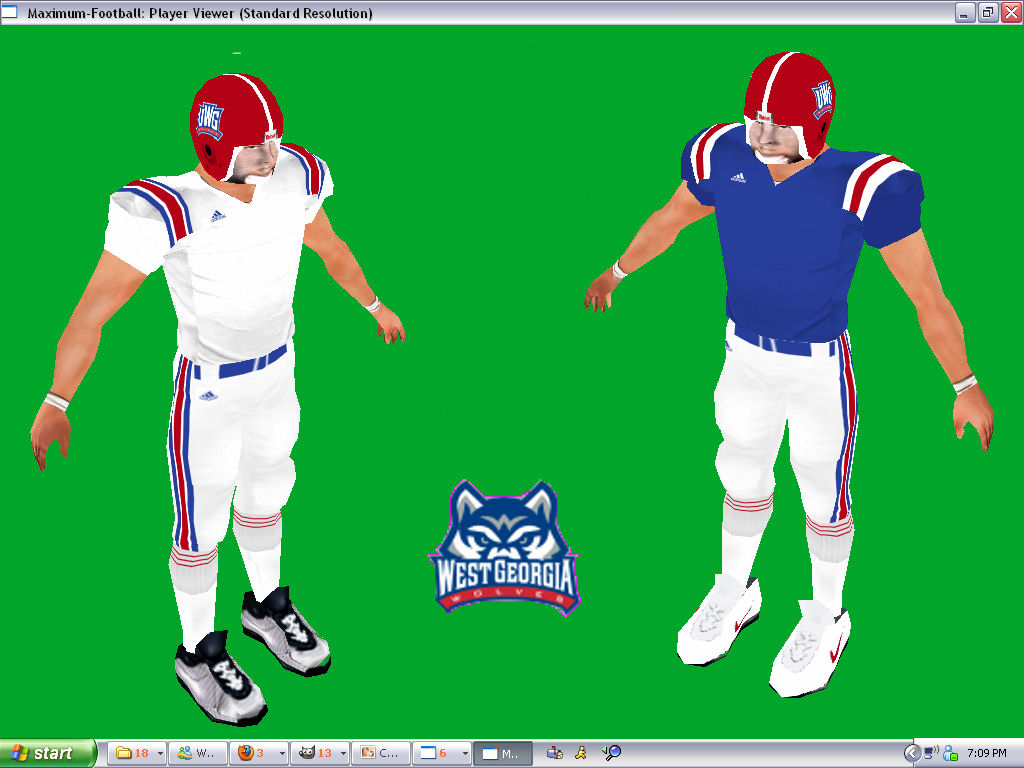
Task: Switch to the Messenger 'W..' taskbar window
Action: [x=197, y=753]
